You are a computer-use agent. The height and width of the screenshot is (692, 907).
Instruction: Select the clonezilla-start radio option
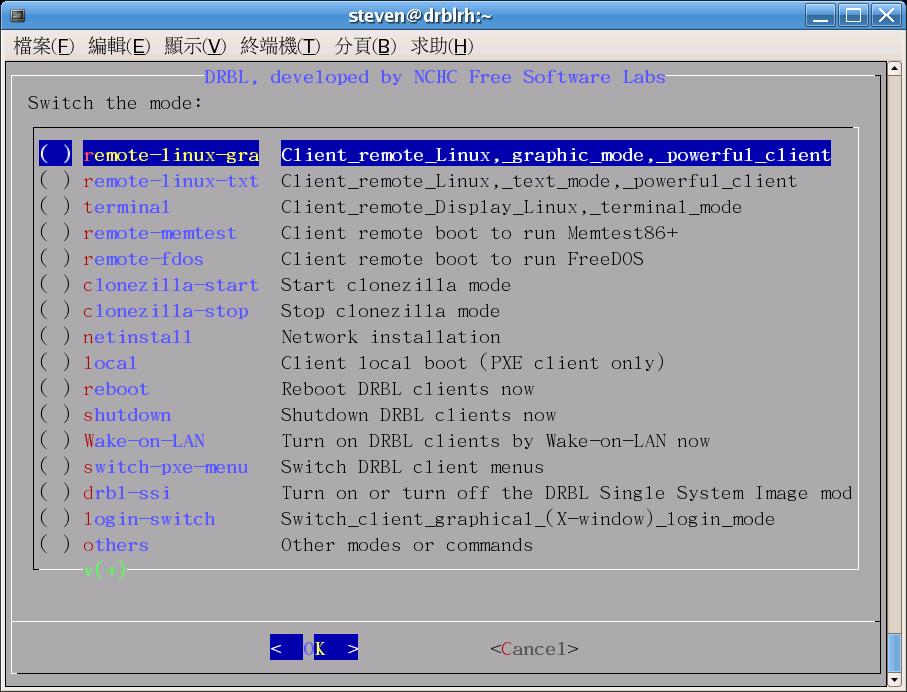tap(56, 285)
